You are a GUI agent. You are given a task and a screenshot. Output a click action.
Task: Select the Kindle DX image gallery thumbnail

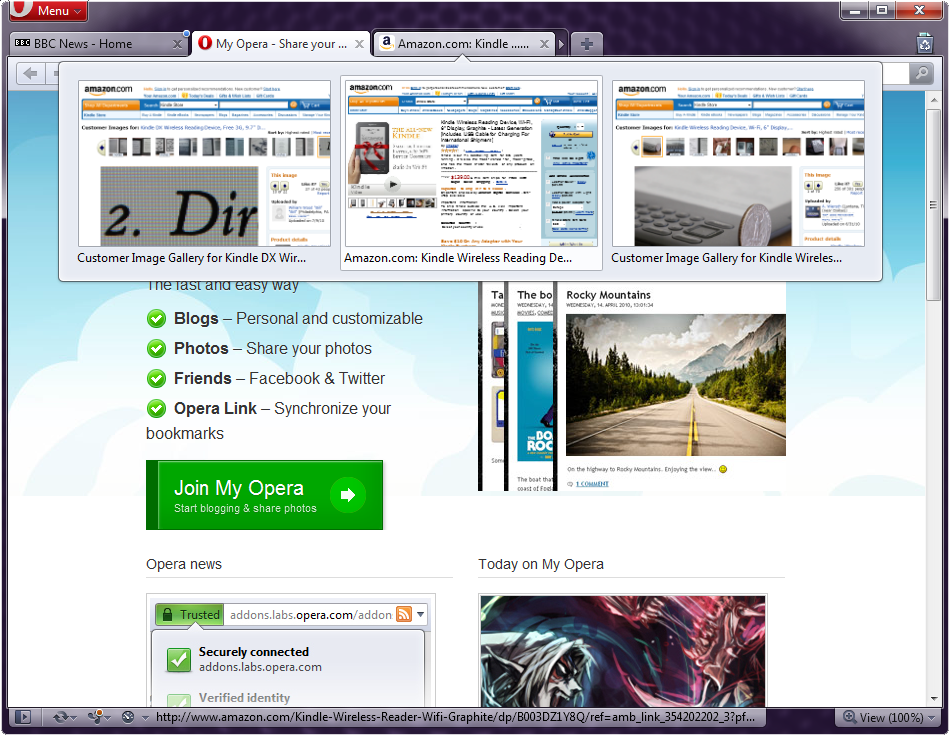point(204,165)
